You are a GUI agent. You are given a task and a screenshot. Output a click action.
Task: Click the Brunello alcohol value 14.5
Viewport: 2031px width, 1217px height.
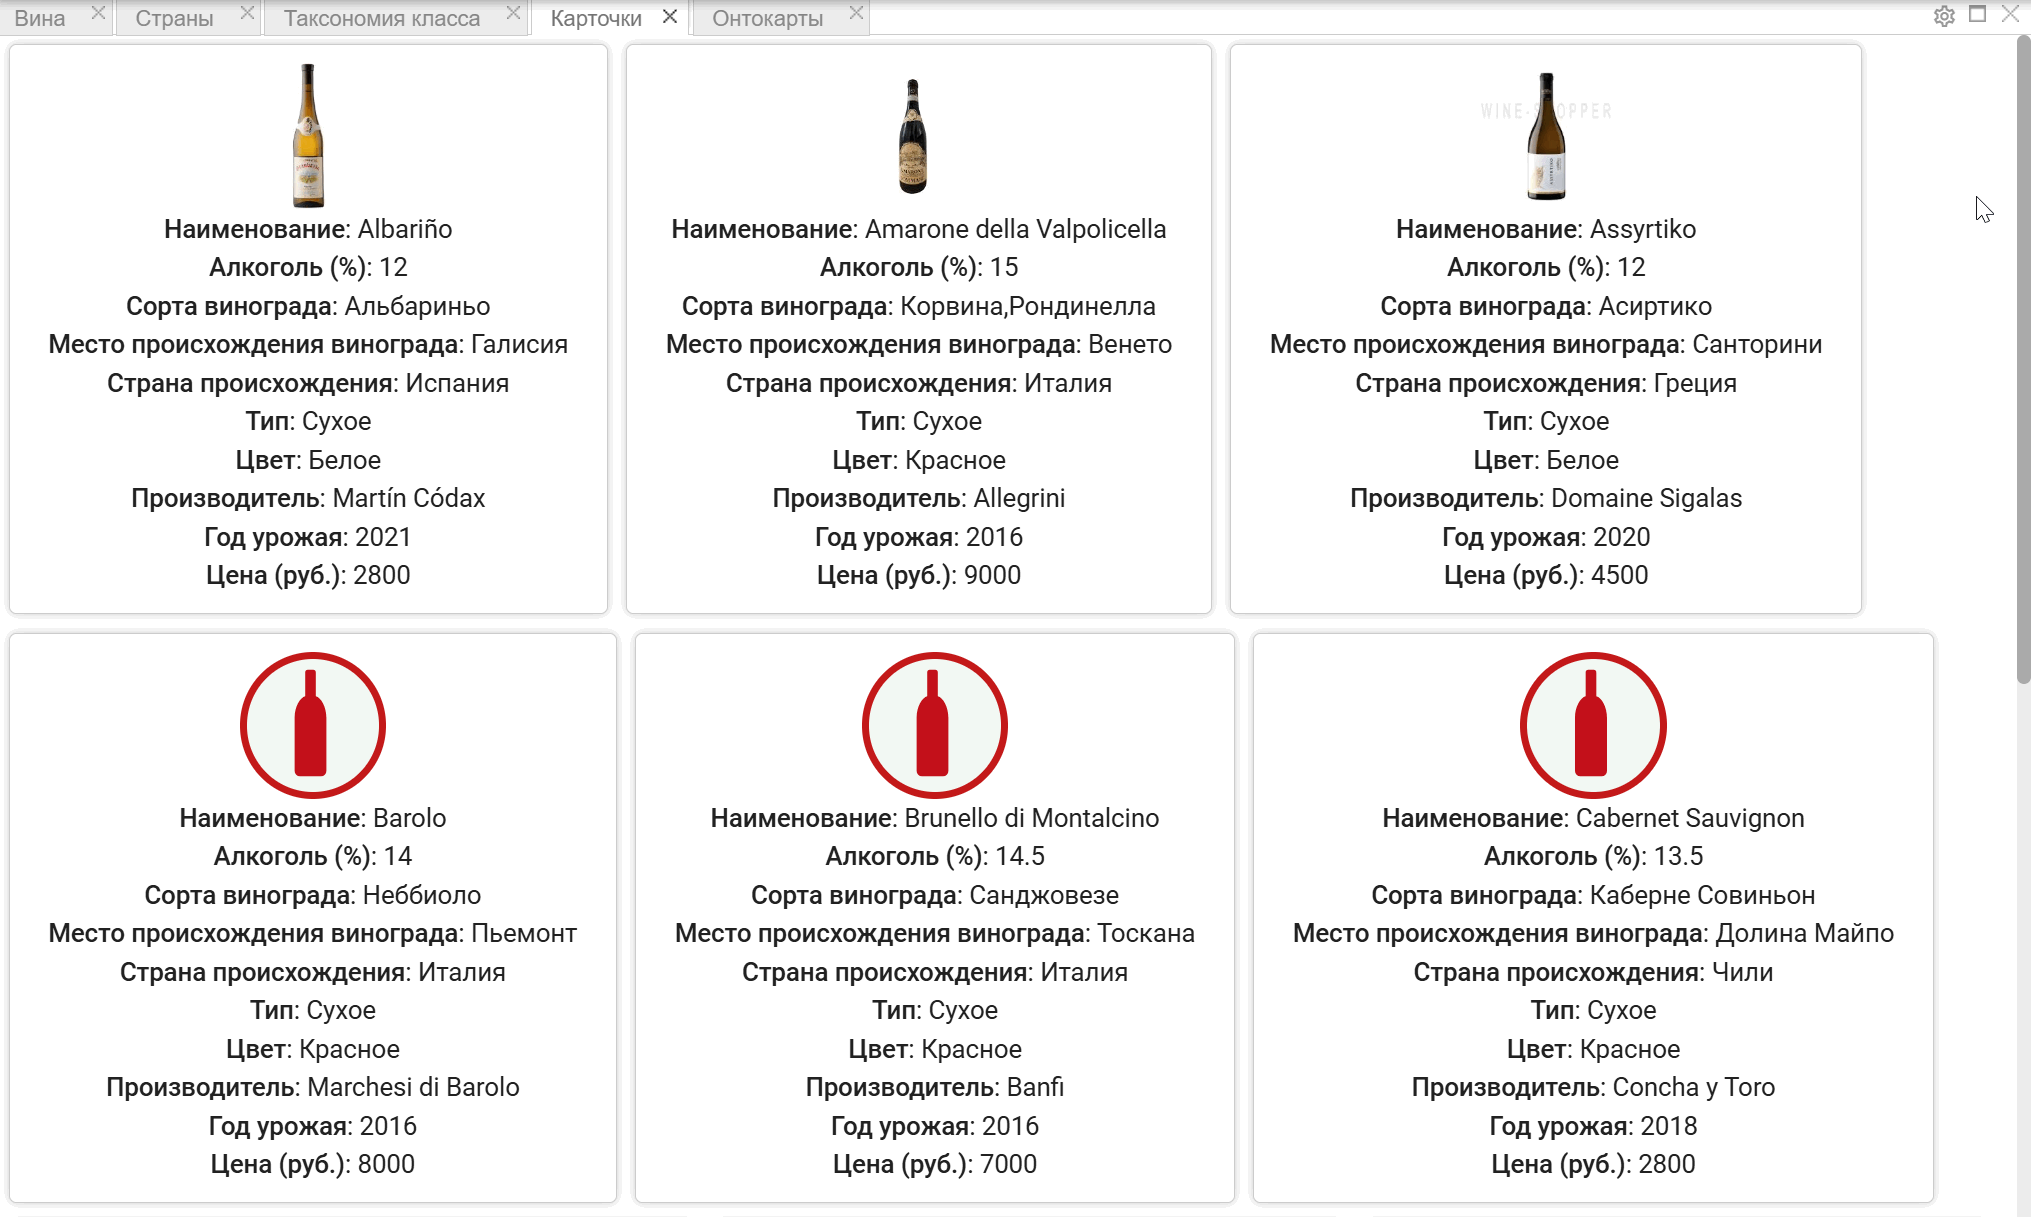1020,856
